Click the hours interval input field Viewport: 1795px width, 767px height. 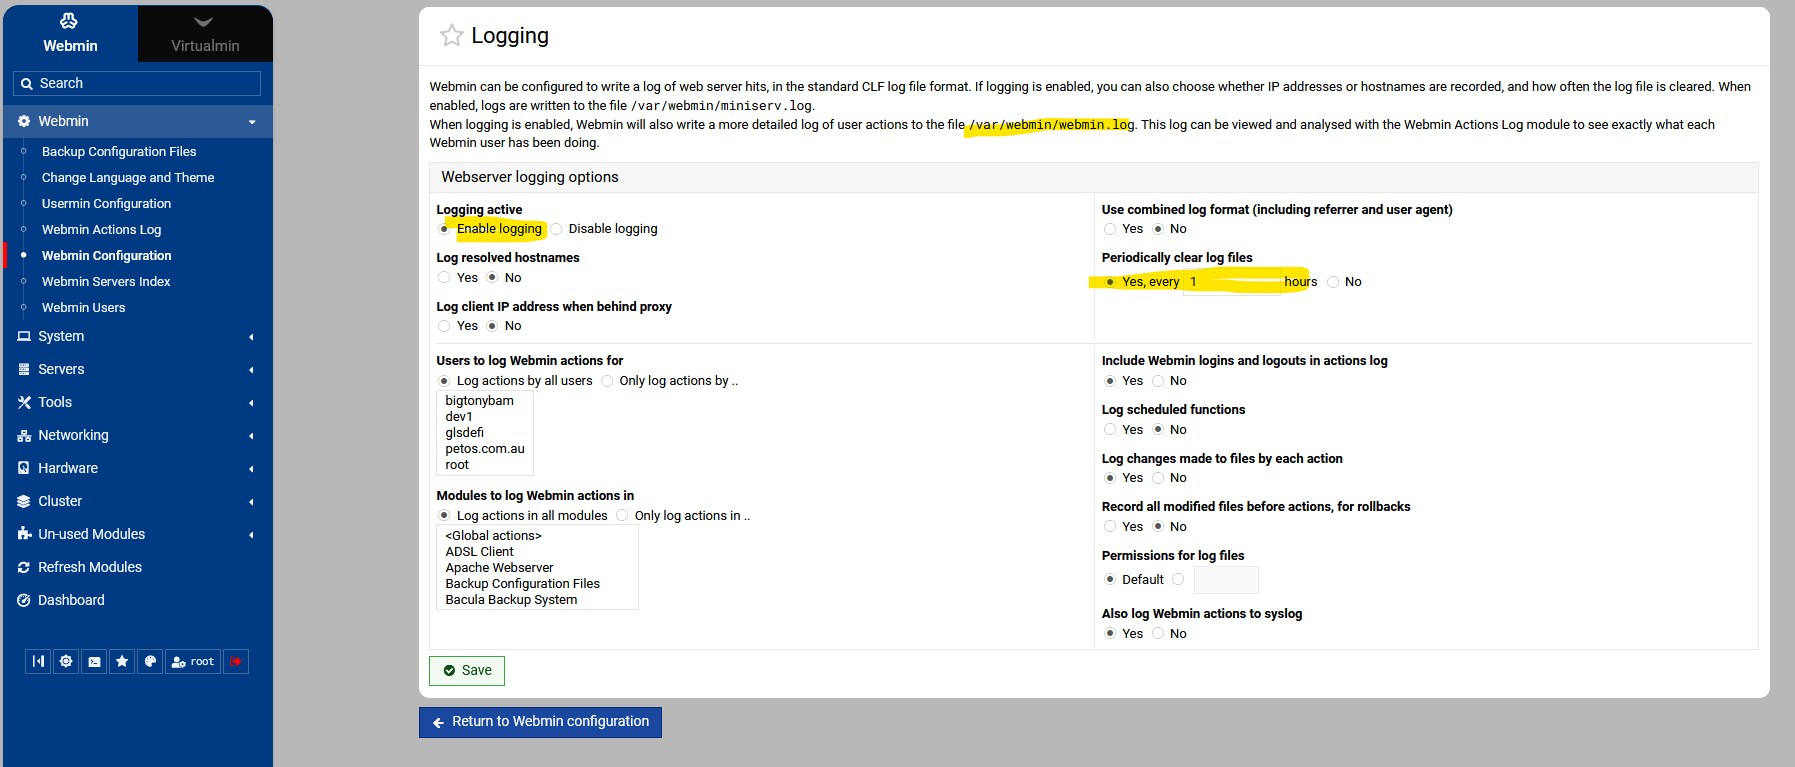(x=1232, y=282)
